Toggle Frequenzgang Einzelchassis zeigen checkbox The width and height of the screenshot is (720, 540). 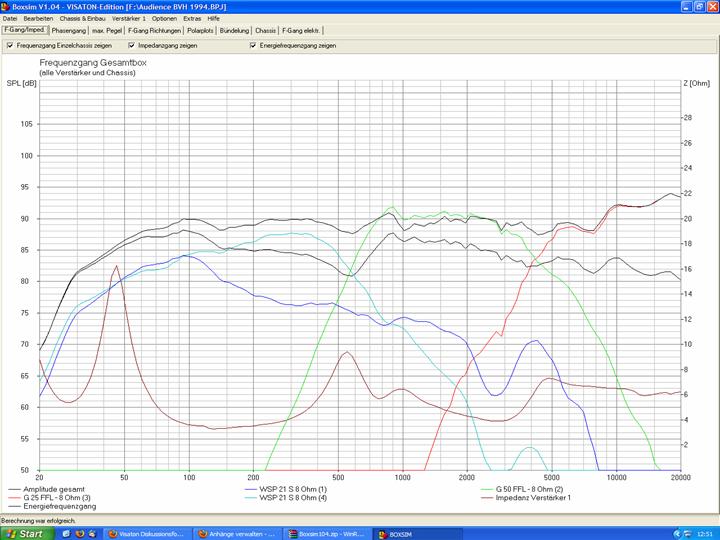tap(10, 45)
